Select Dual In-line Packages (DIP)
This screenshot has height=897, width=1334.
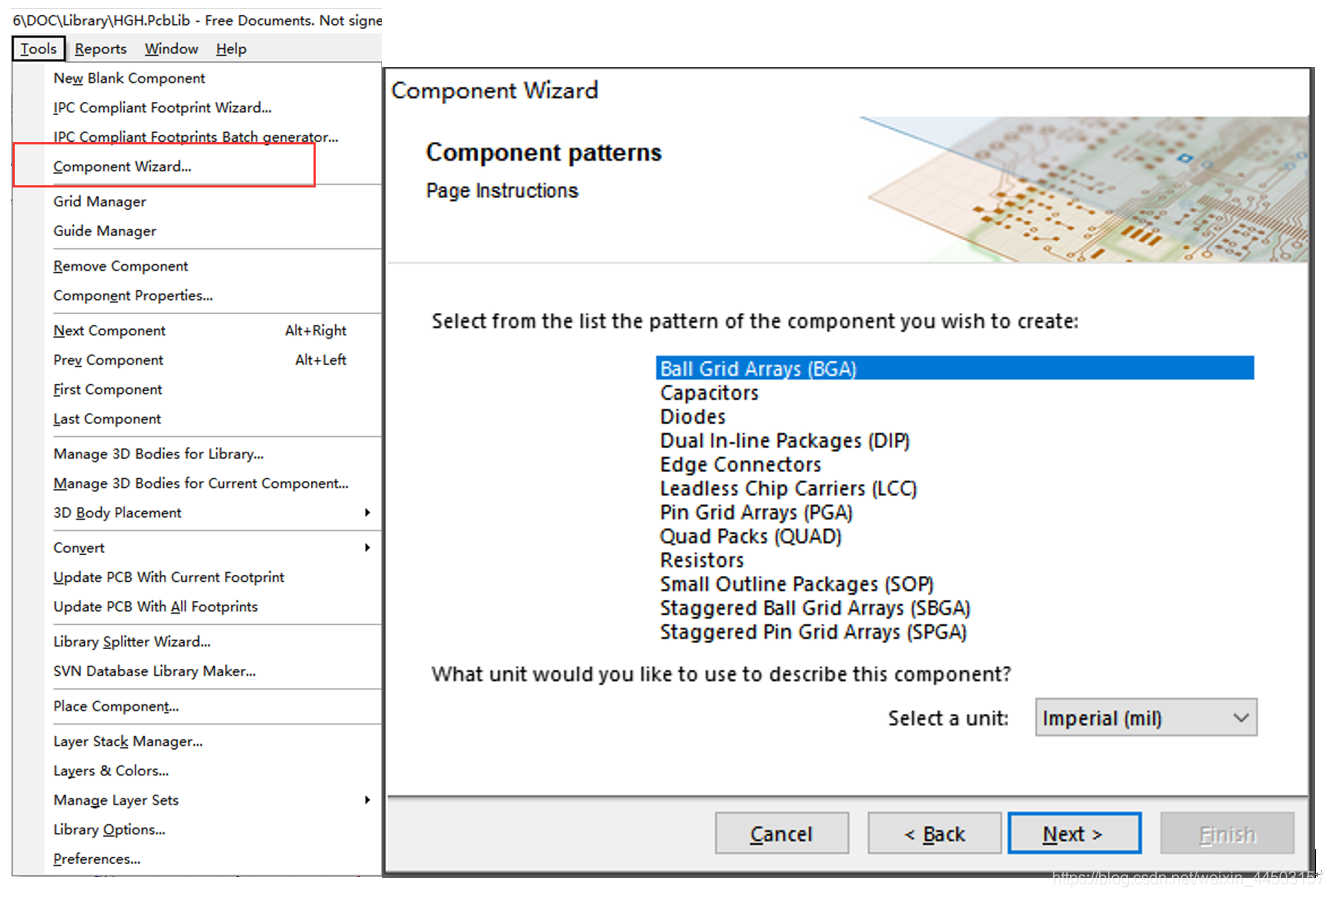click(784, 441)
